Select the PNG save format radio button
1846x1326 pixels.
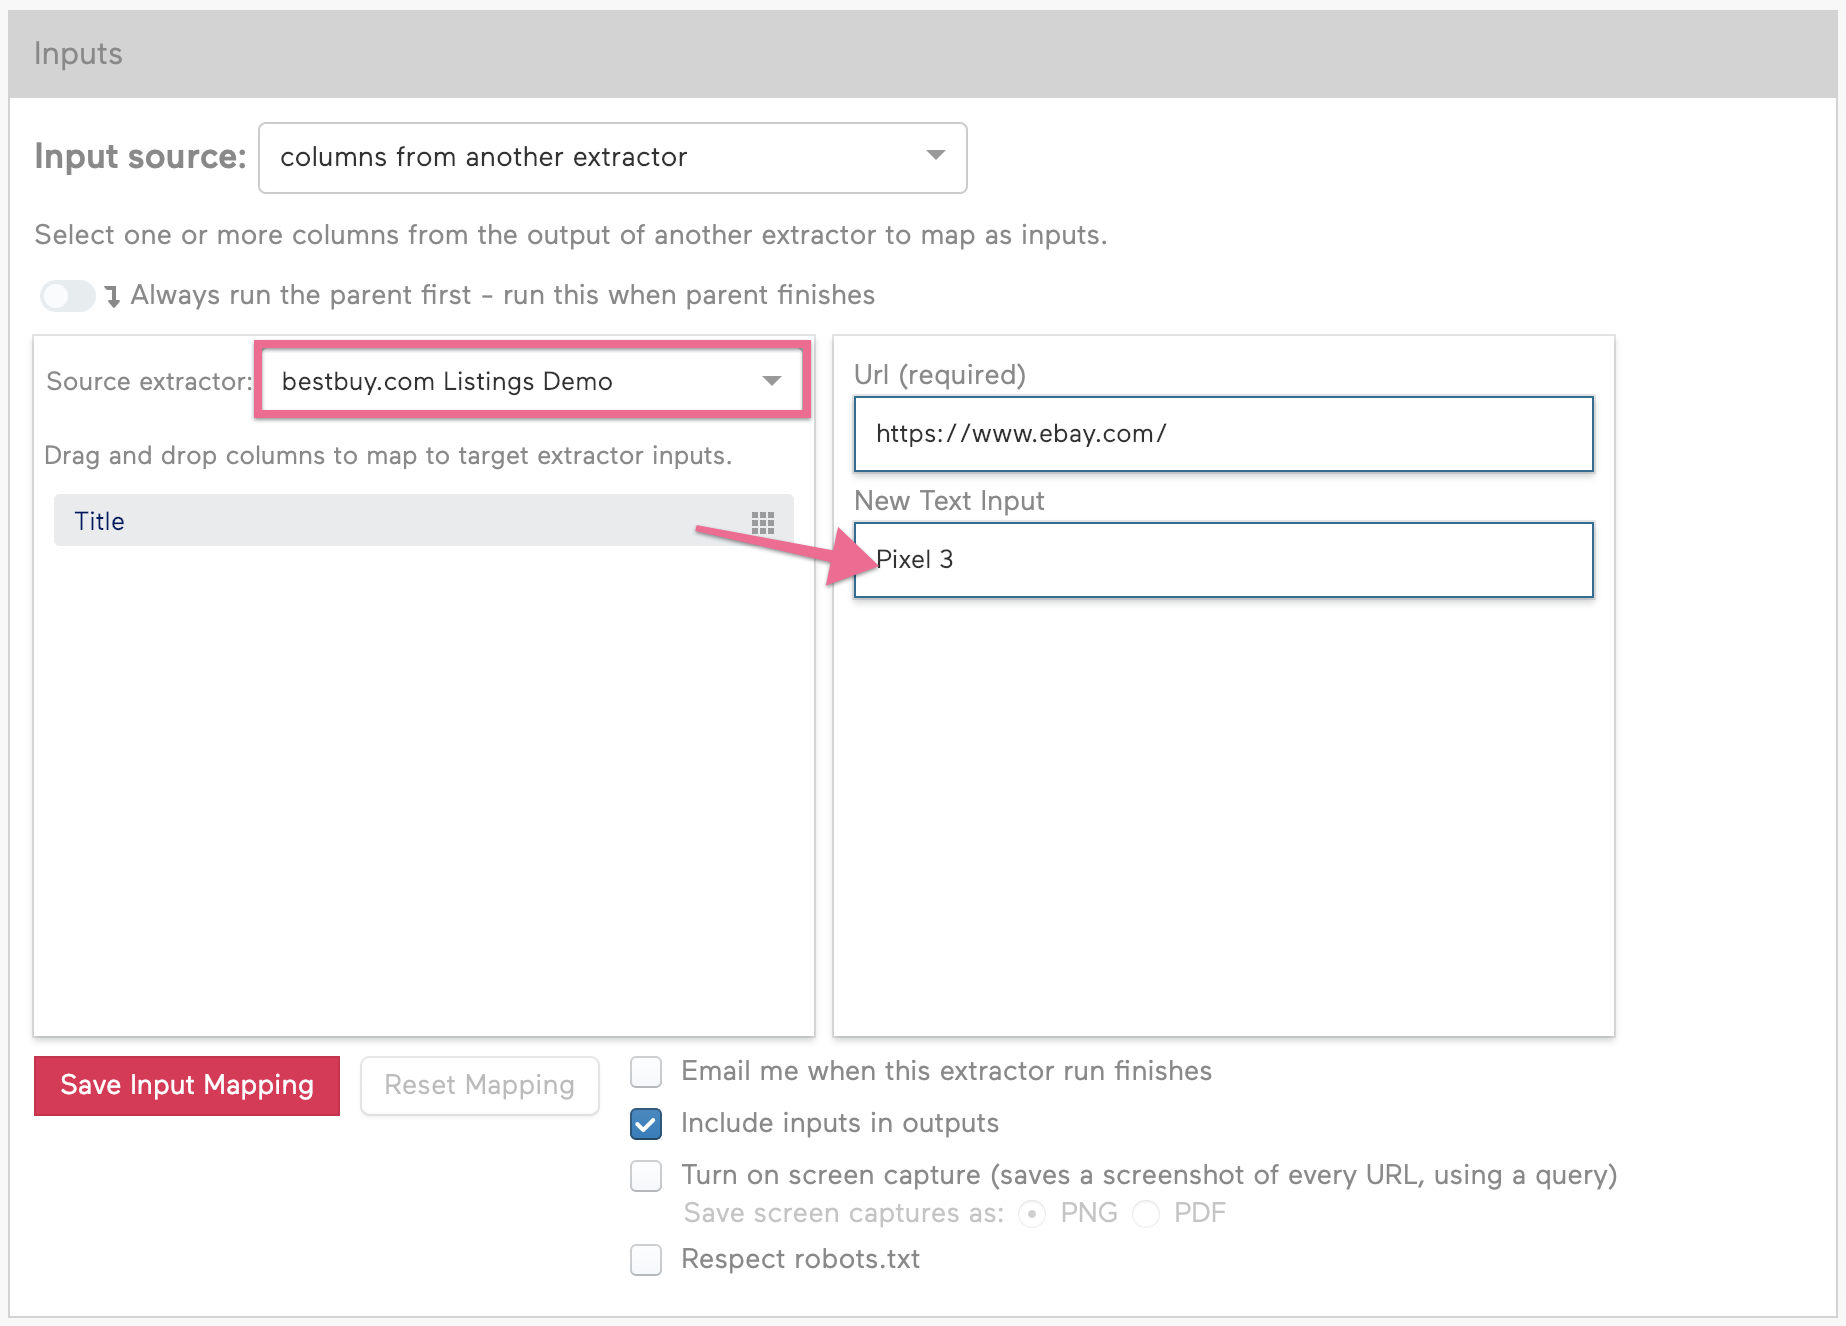click(x=1031, y=1213)
